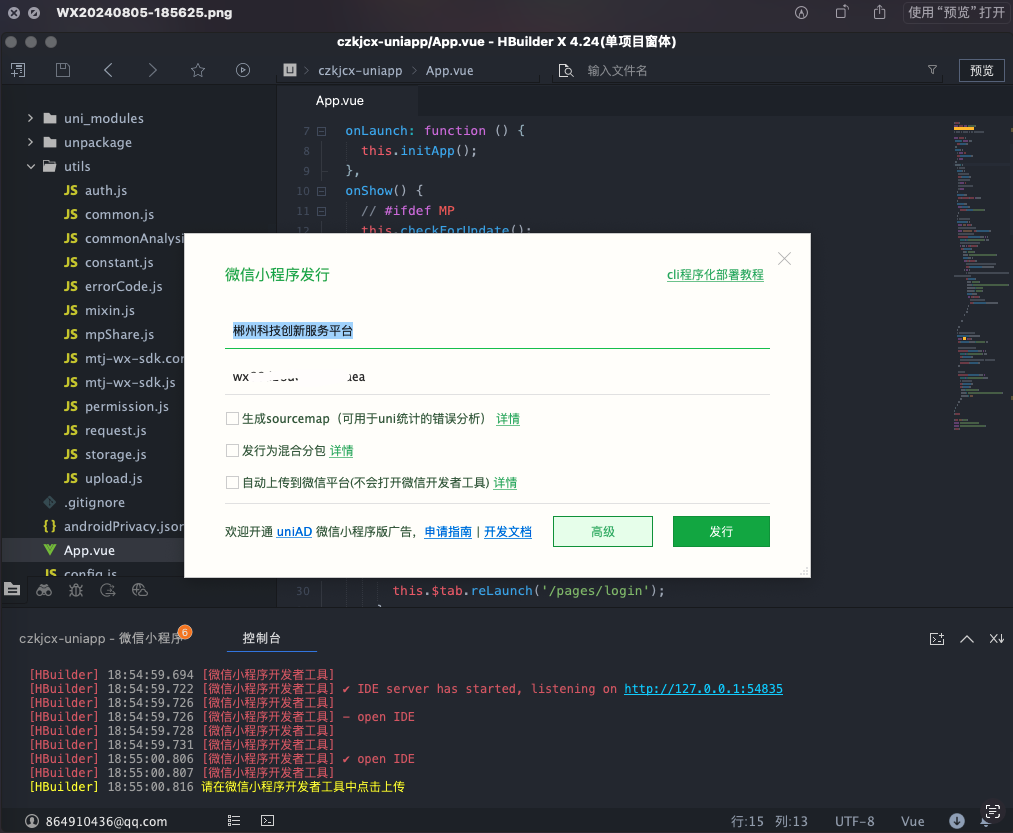Open the Vue language mode selector
This screenshot has width=1013, height=833.
[912, 821]
